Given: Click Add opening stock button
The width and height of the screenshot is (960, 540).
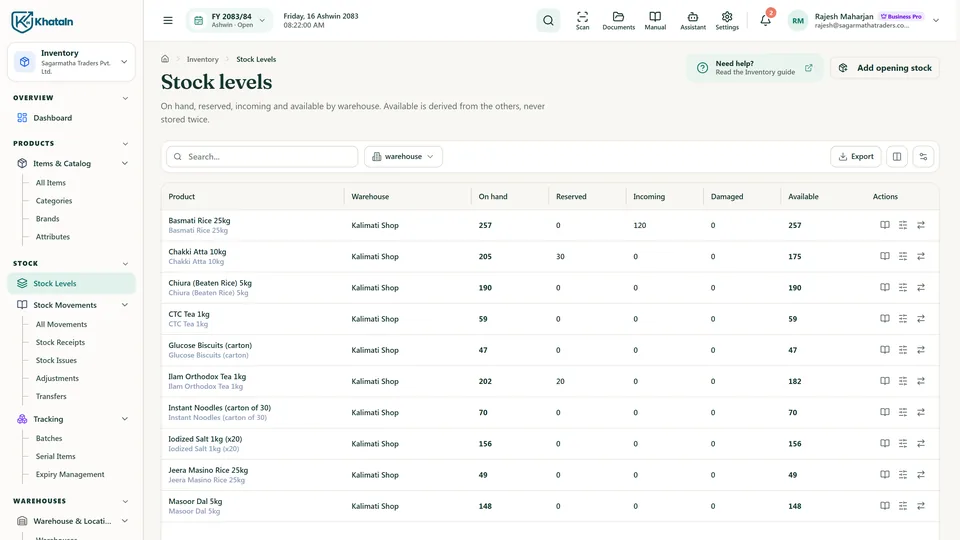Looking at the screenshot, I should (885, 68).
